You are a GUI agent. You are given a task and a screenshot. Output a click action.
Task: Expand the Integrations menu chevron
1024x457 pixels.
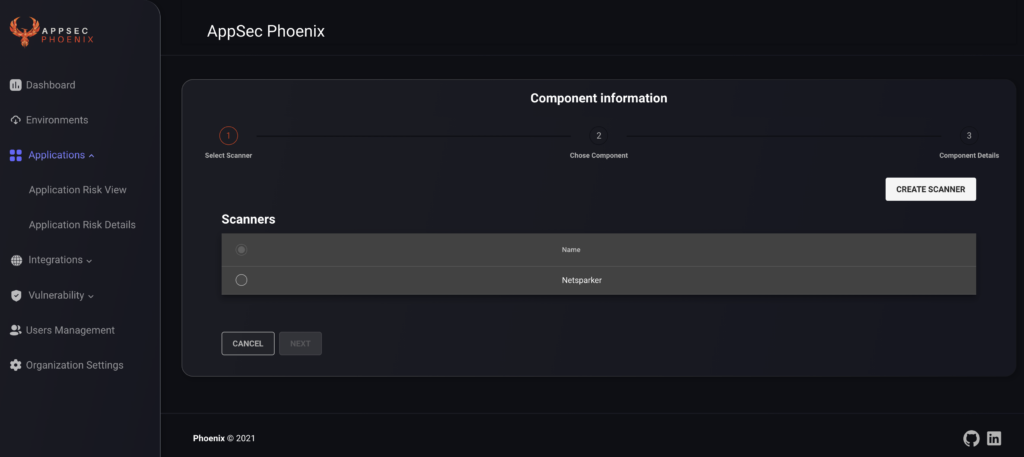point(89,261)
